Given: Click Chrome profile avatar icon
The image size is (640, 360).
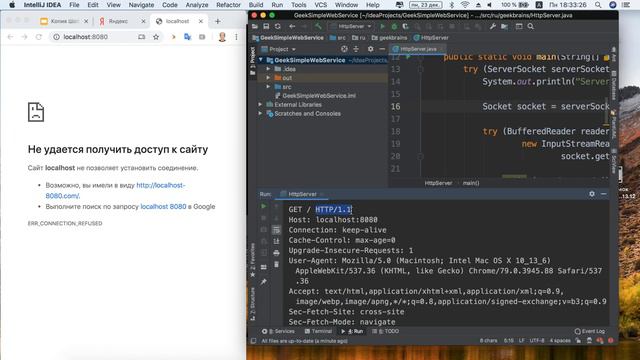Looking at the screenshot, I should pyautogui.click(x=222, y=37).
